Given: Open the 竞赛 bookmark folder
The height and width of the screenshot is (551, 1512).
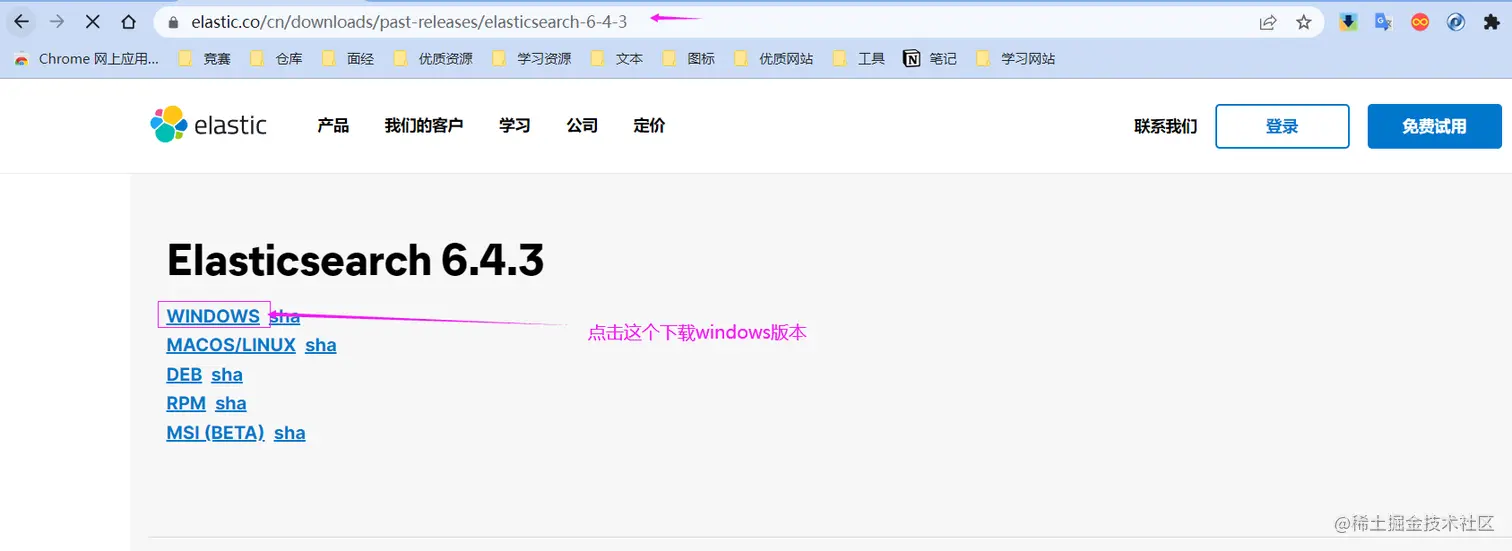Looking at the screenshot, I should coord(204,59).
